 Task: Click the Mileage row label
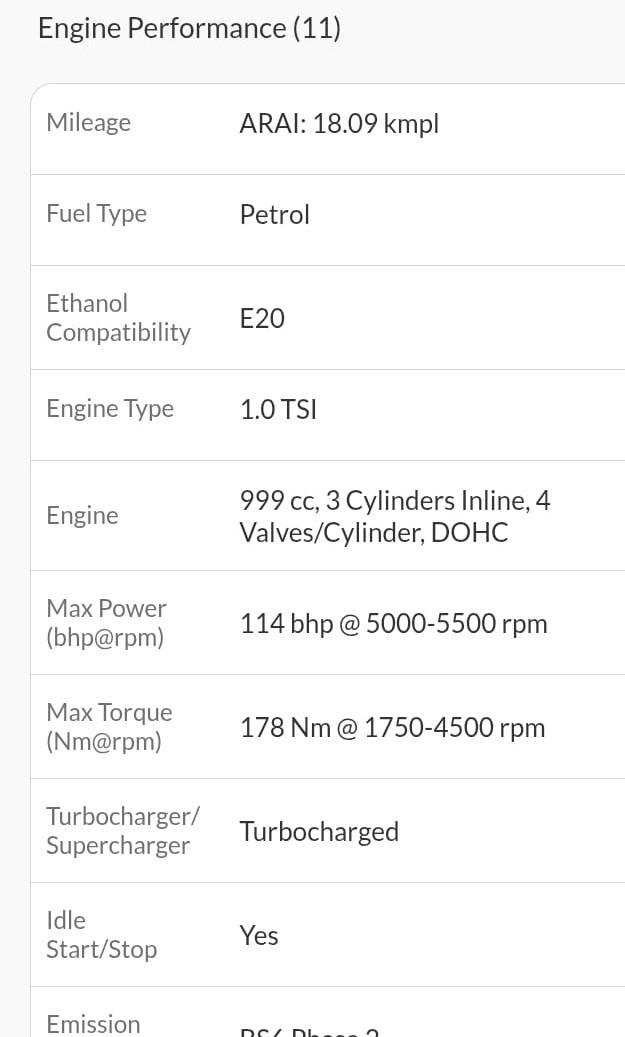click(89, 123)
